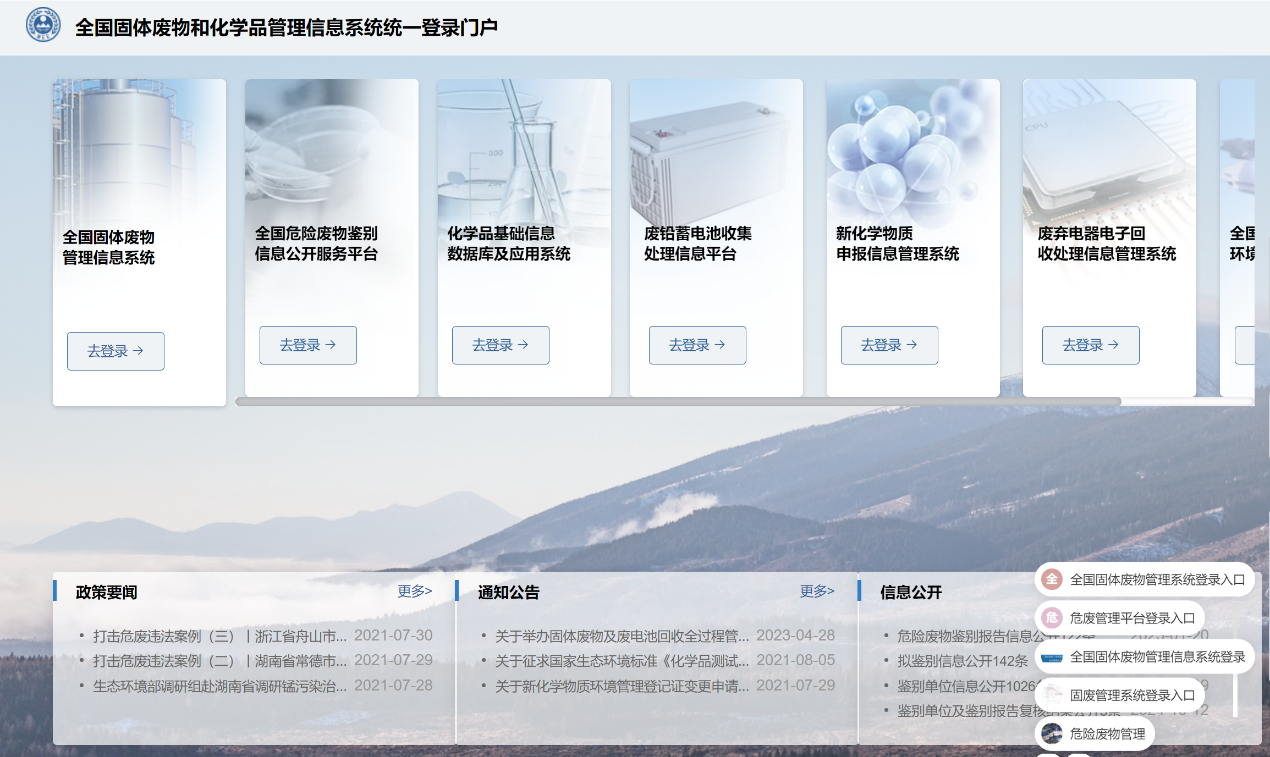
Task: Open 去登录 for 全国固体废物管理信息系统
Action: point(115,351)
